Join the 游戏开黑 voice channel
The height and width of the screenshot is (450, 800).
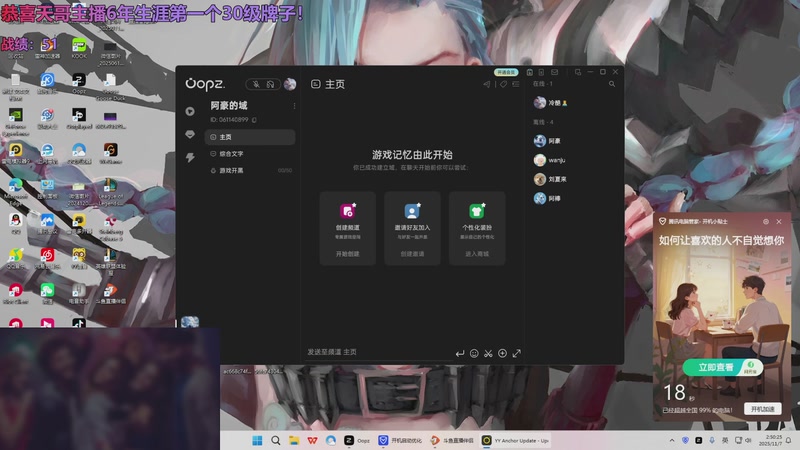click(x=250, y=170)
